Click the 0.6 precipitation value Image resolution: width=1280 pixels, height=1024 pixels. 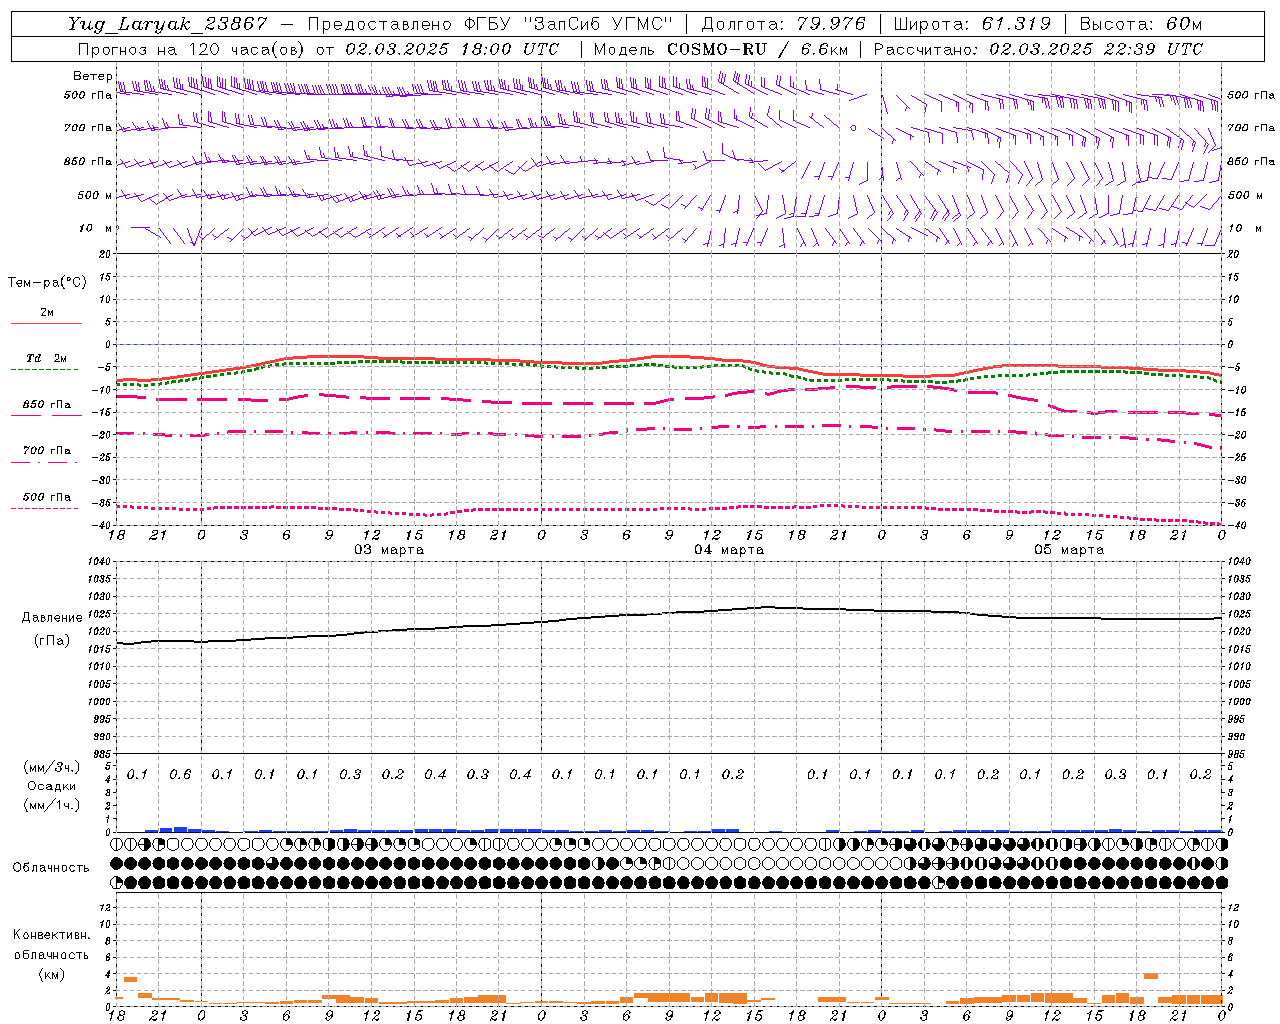tap(180, 775)
